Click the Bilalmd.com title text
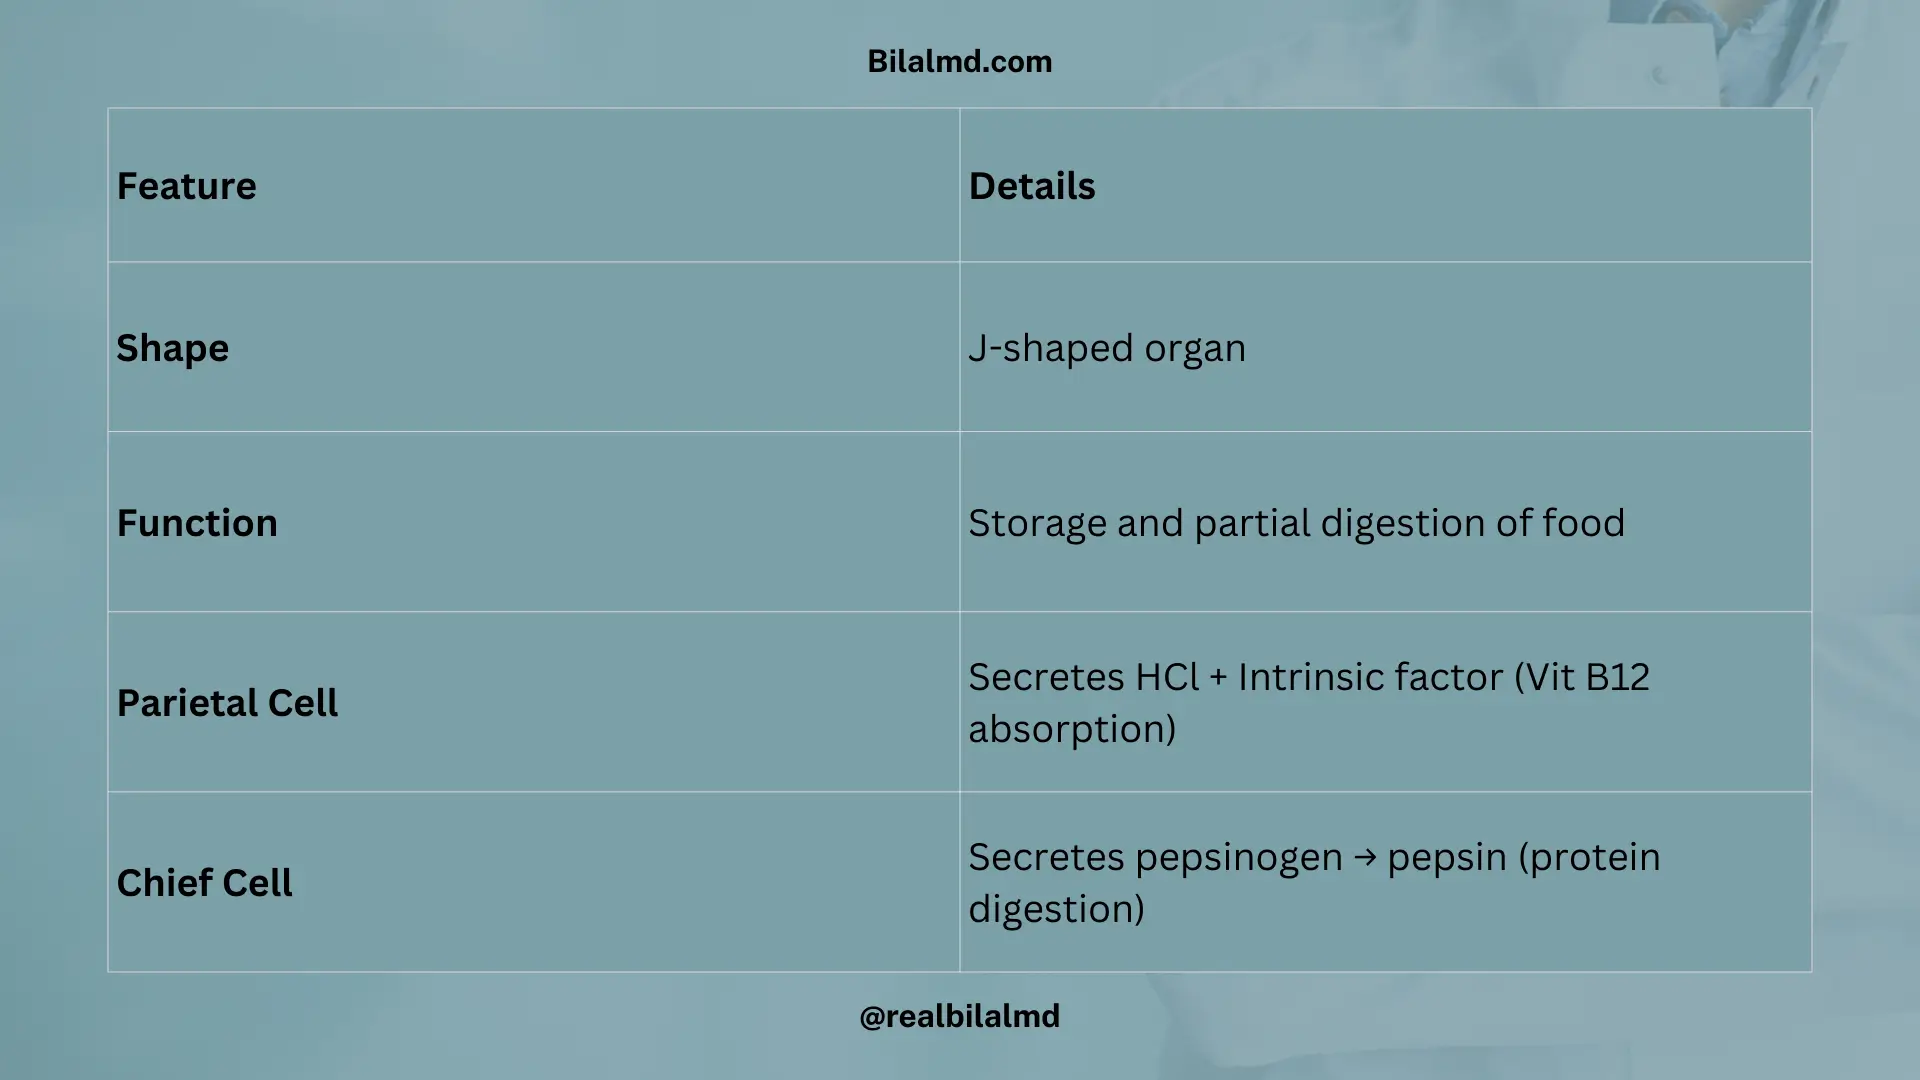 pos(959,61)
